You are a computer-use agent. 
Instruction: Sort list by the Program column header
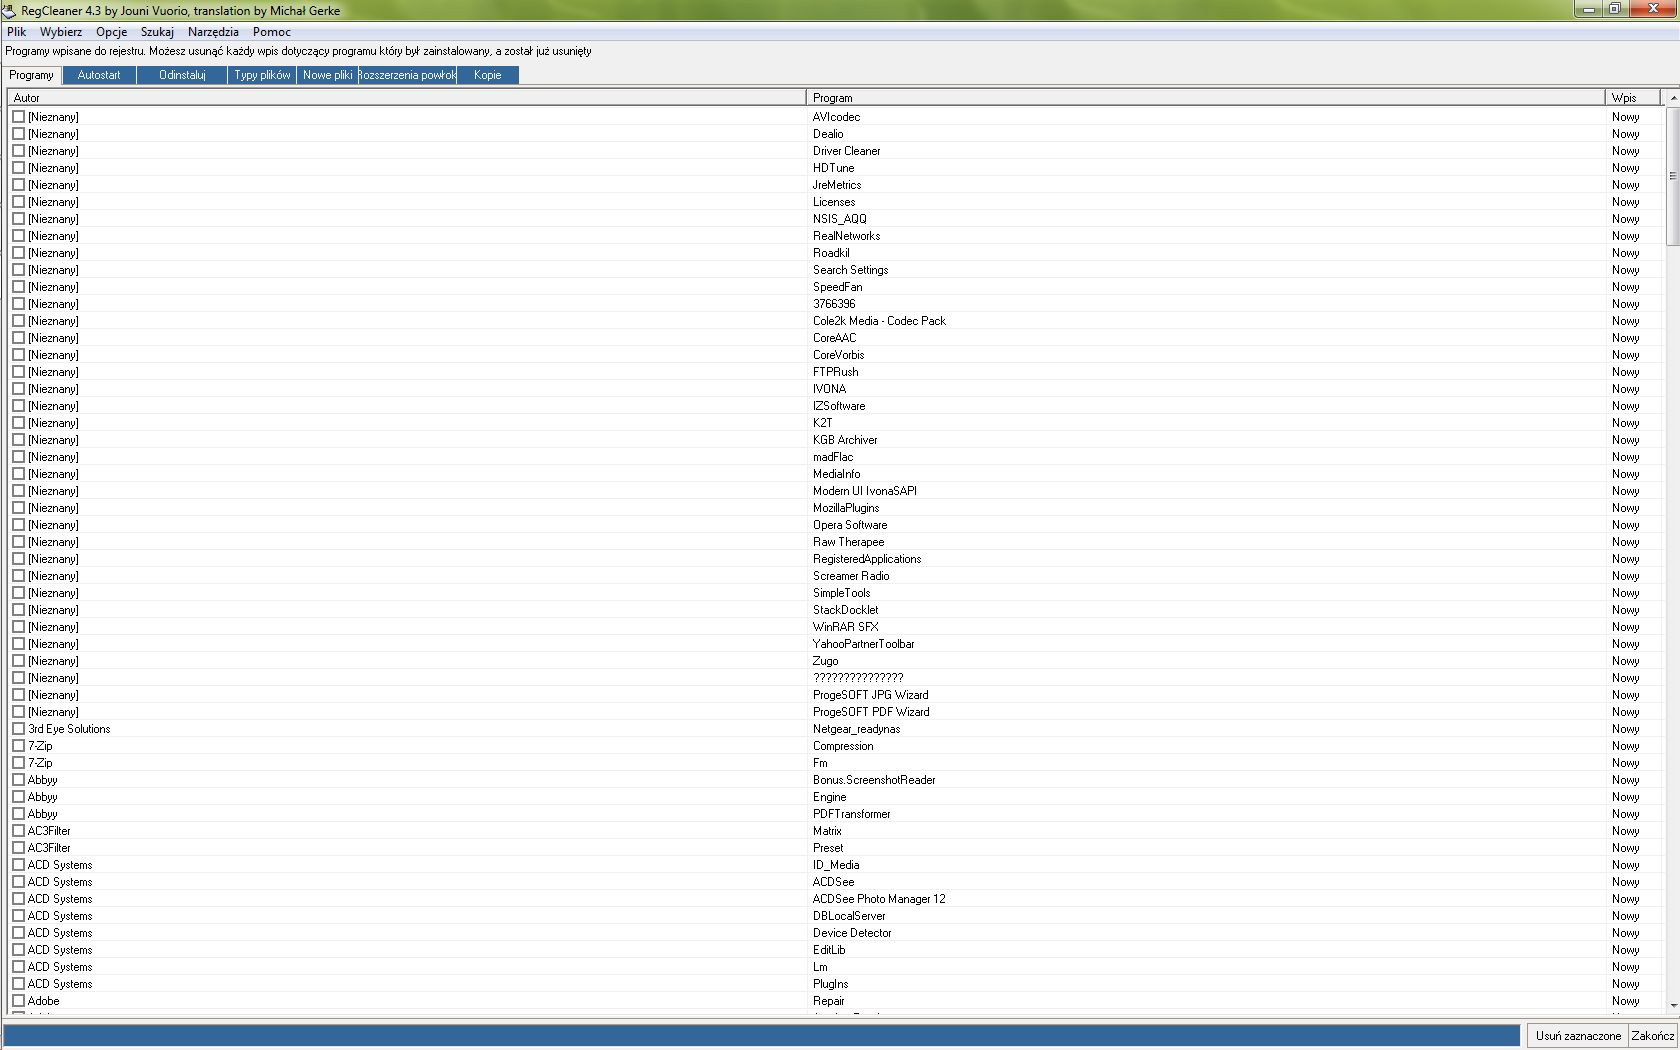point(1205,97)
